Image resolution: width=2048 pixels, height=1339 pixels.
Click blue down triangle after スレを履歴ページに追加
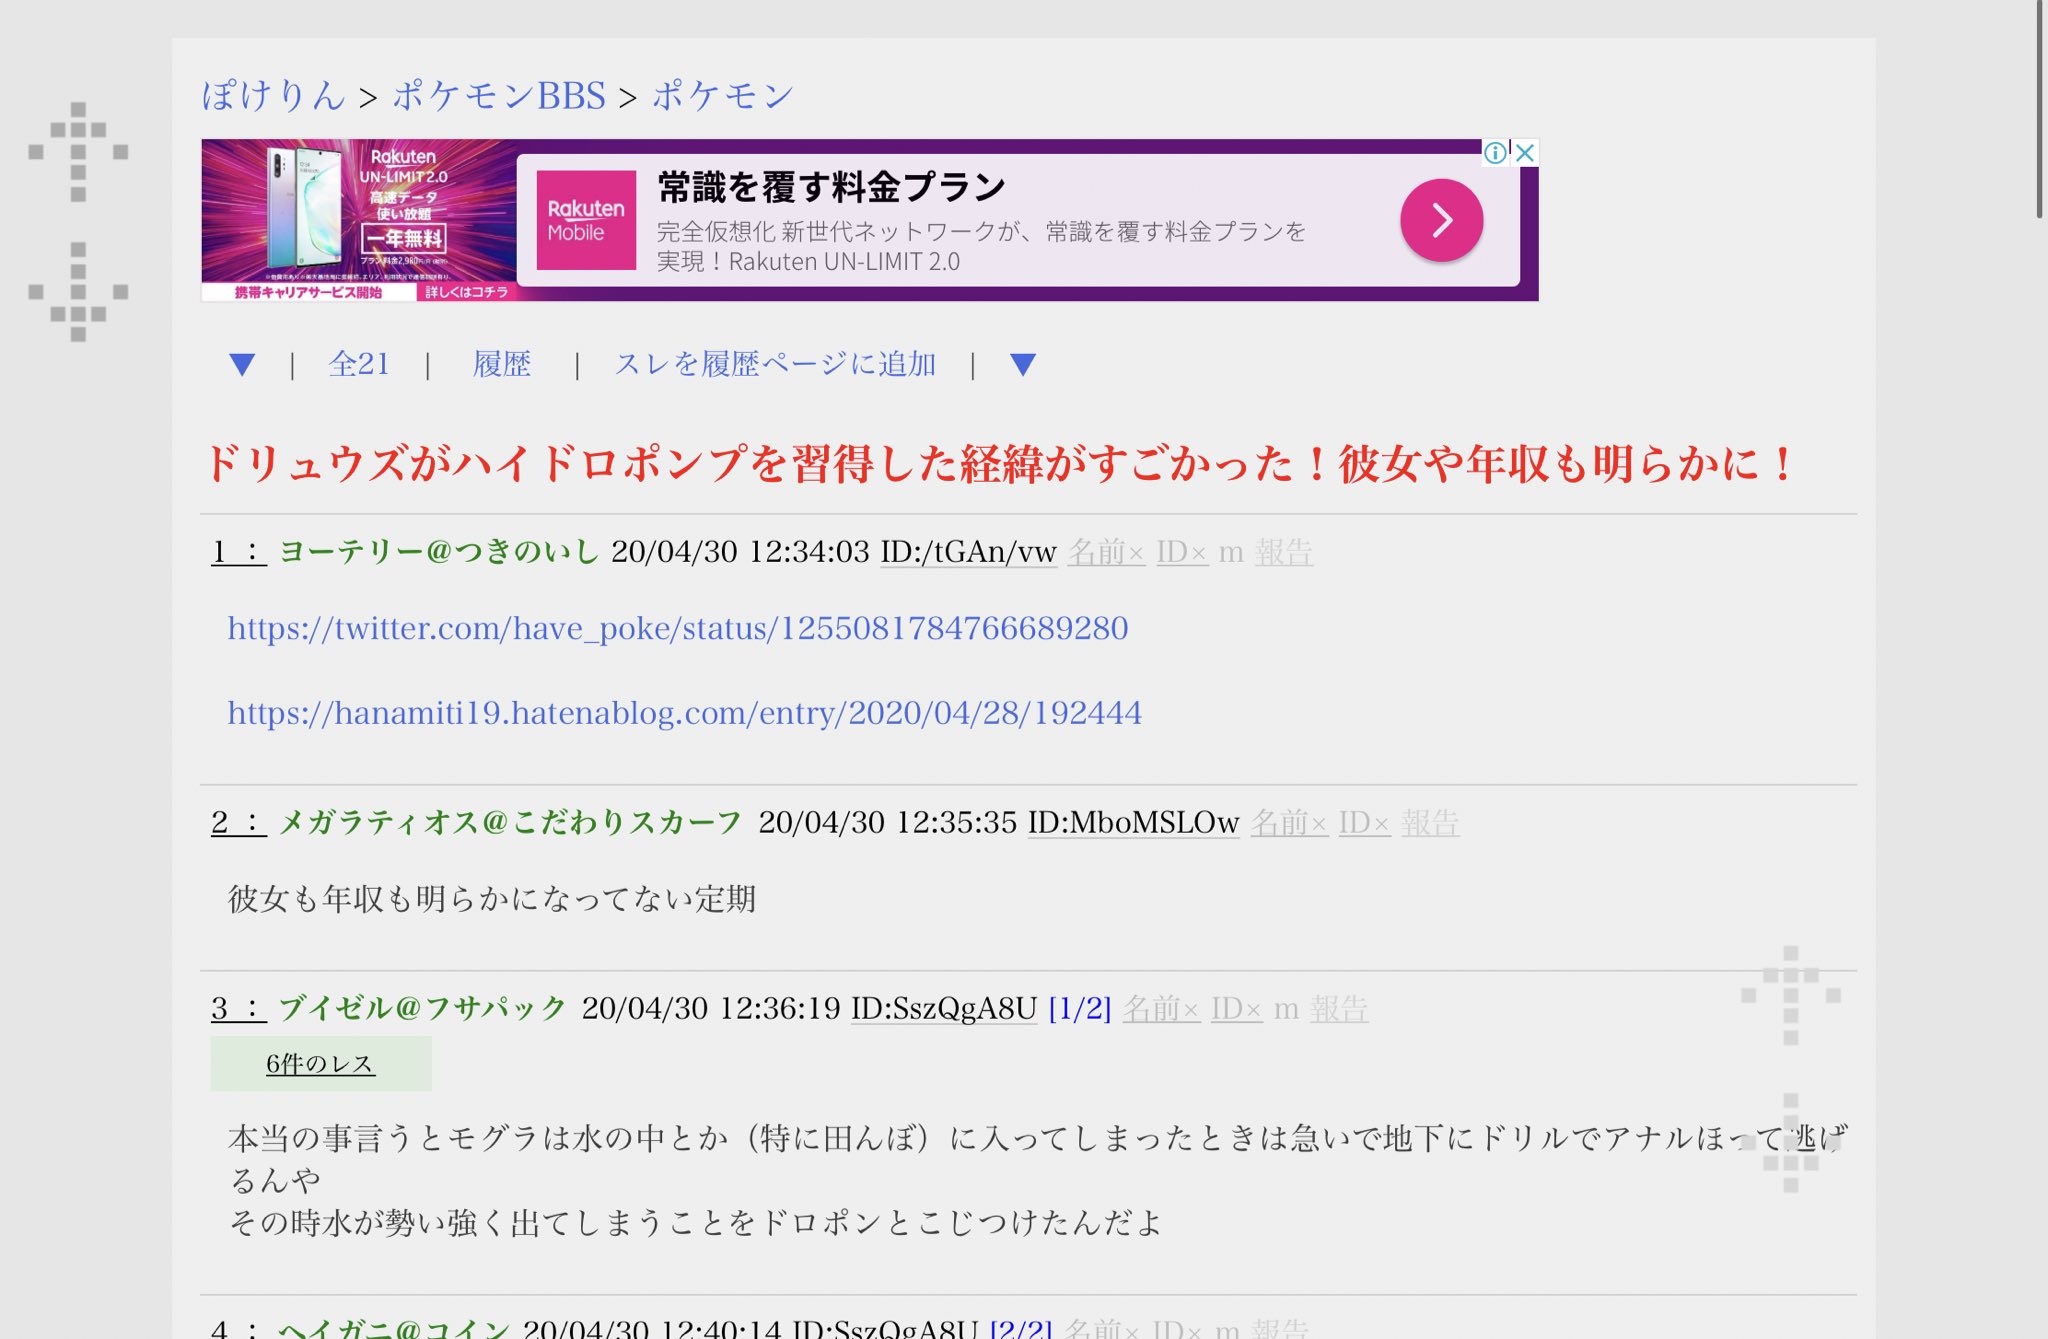coord(1022,364)
